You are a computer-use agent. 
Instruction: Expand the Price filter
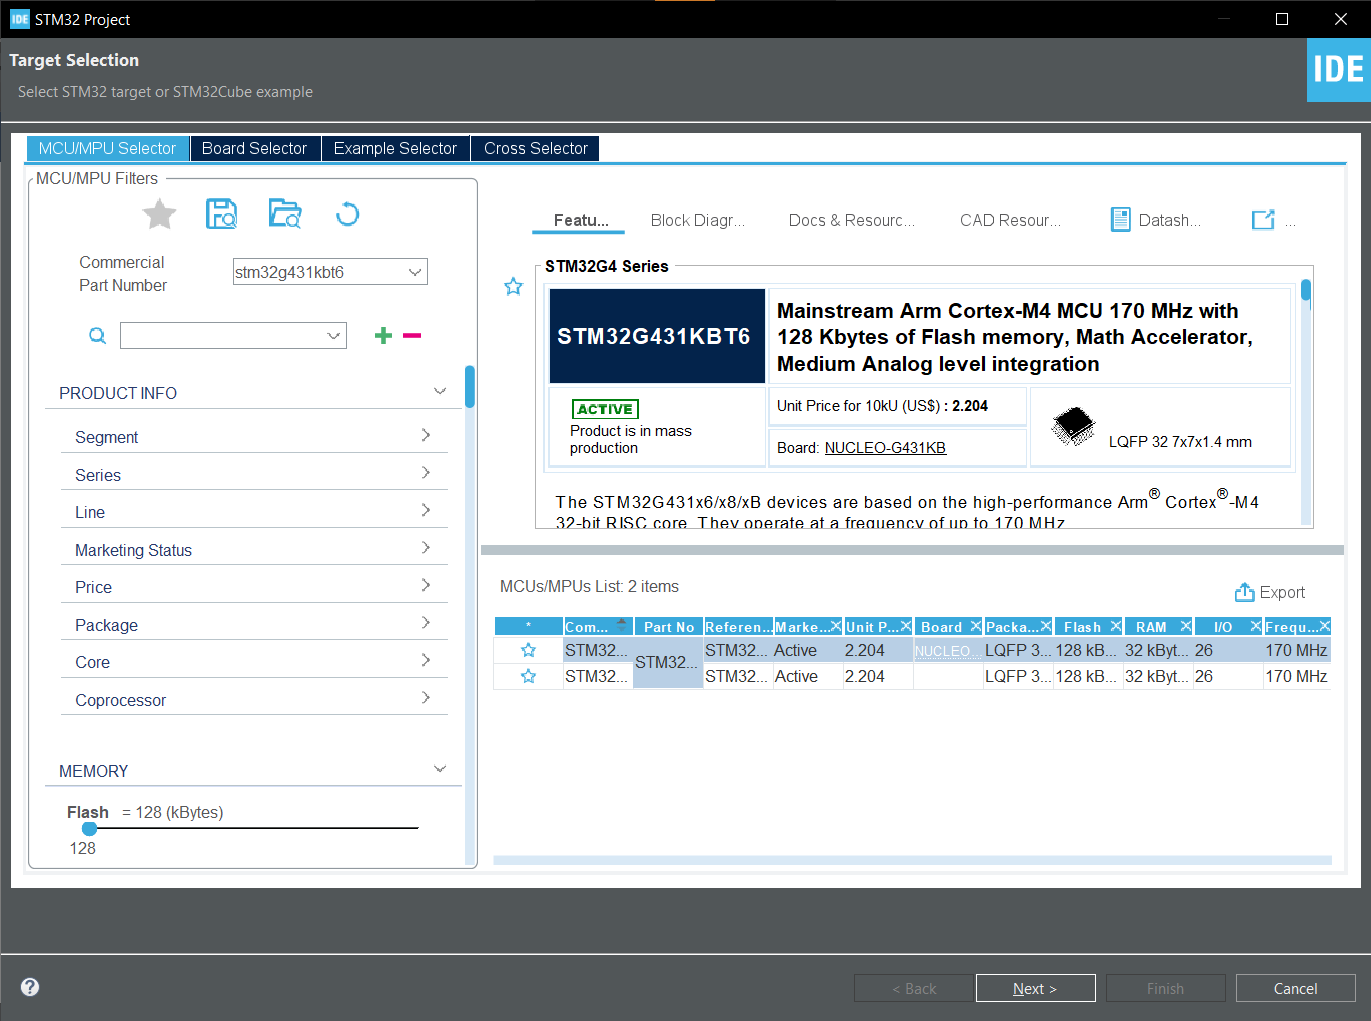(x=426, y=585)
